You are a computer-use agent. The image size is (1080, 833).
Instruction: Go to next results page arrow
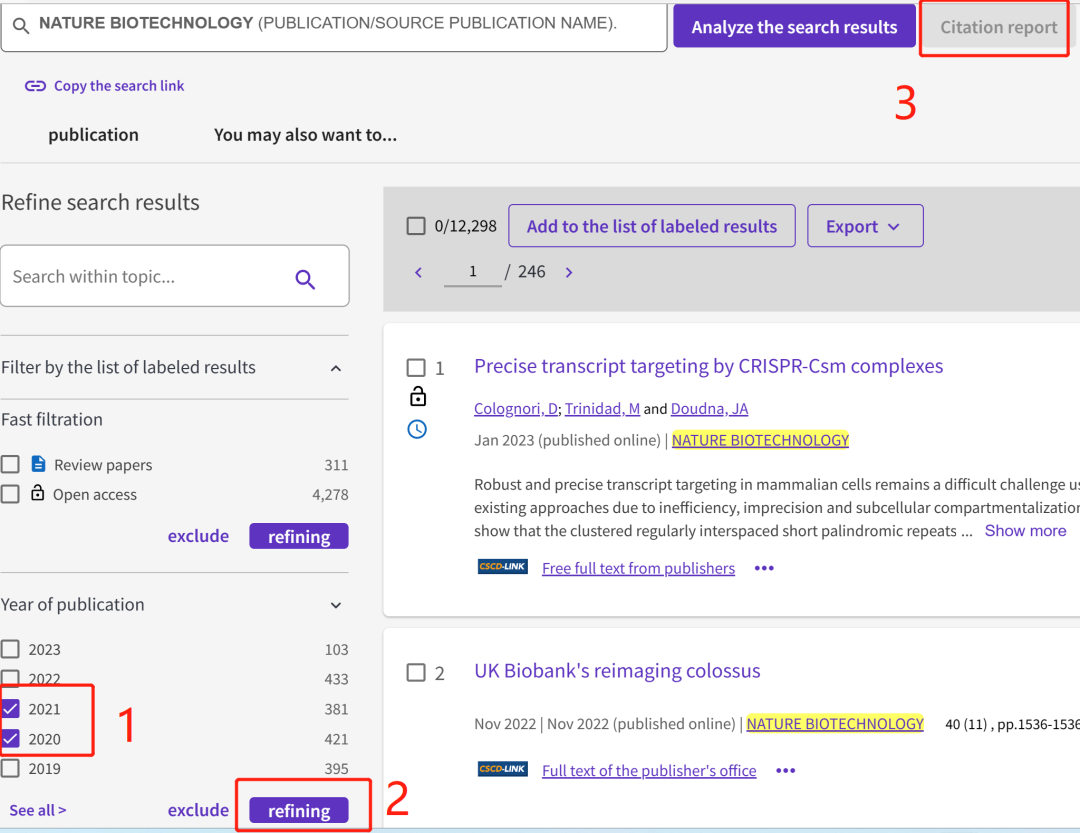(569, 272)
